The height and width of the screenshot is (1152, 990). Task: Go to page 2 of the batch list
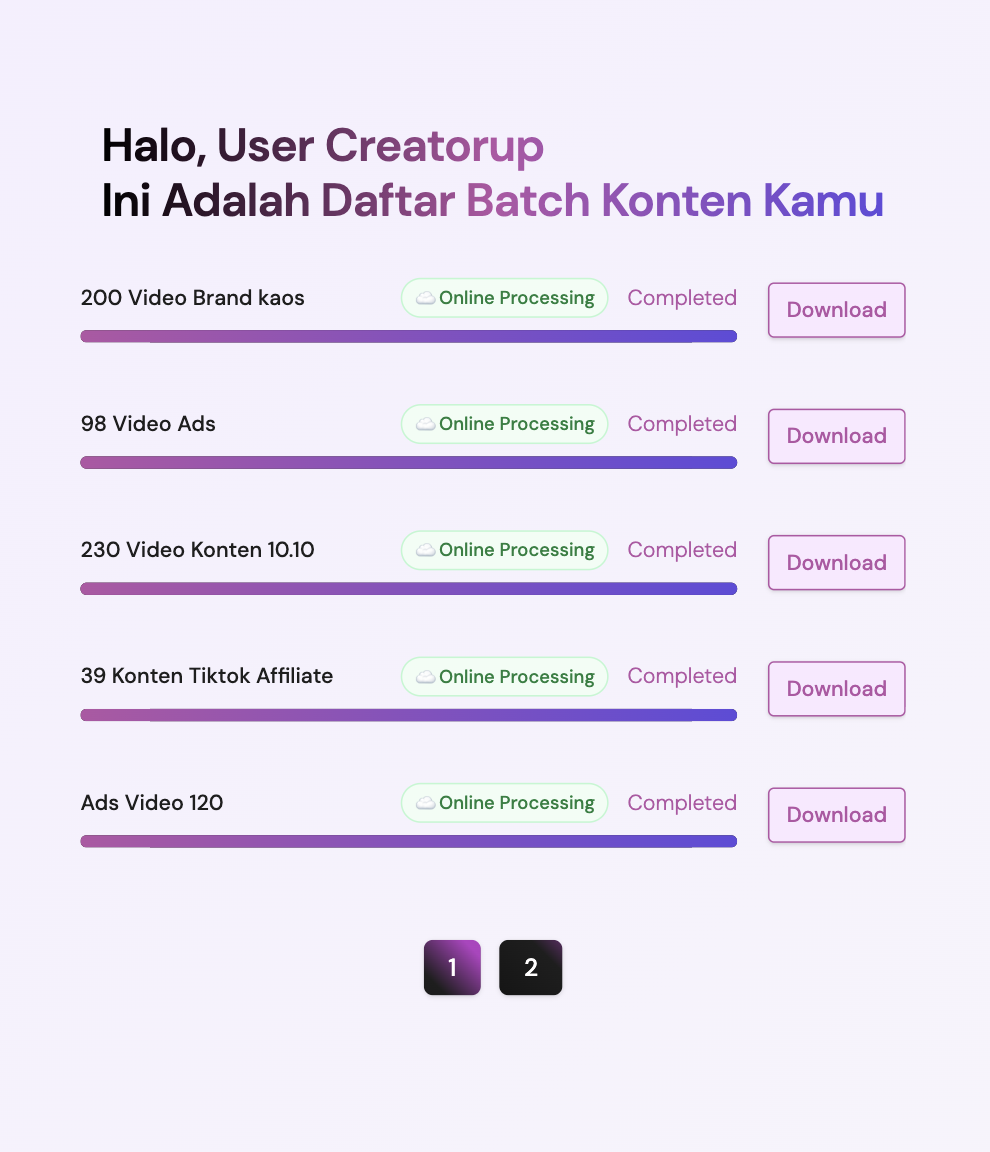click(x=530, y=968)
